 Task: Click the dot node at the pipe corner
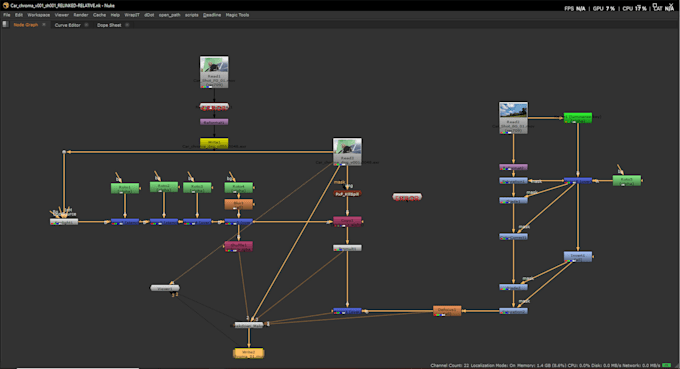pos(64,152)
